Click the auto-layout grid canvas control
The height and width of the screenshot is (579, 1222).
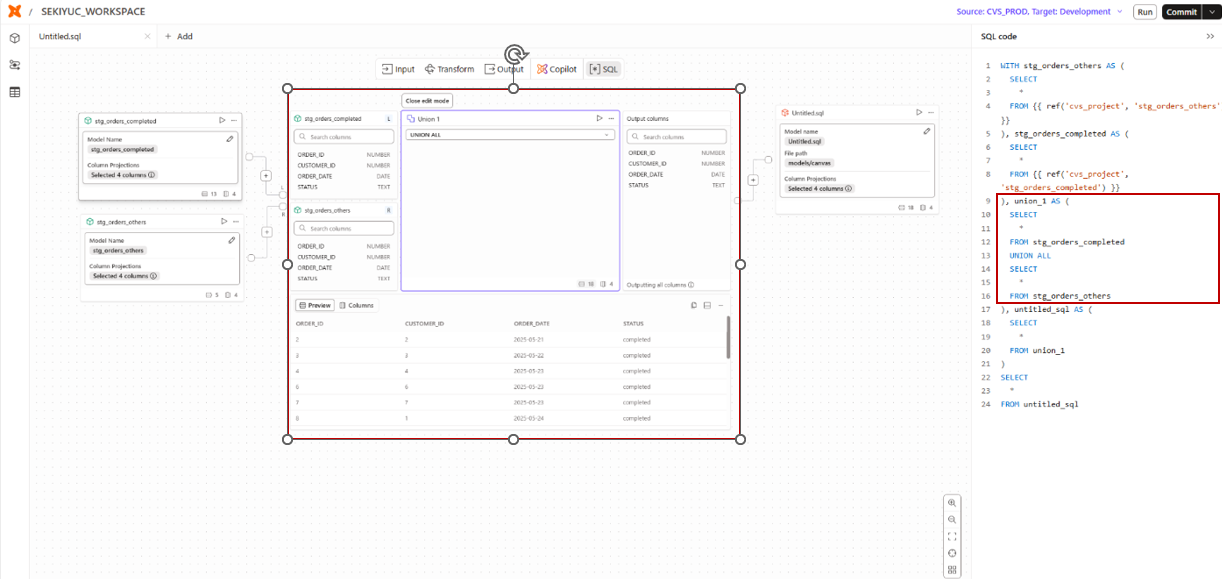click(952, 570)
